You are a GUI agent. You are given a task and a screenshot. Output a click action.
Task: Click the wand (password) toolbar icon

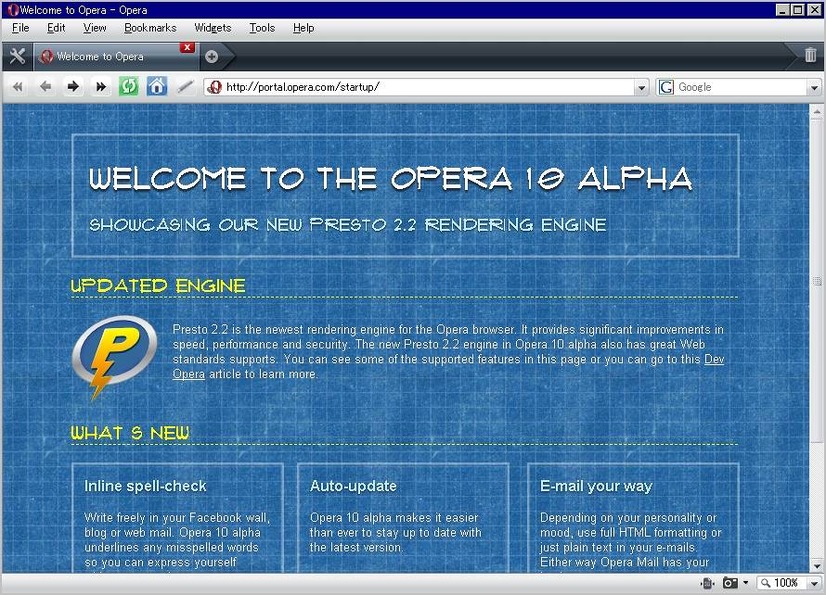click(185, 86)
